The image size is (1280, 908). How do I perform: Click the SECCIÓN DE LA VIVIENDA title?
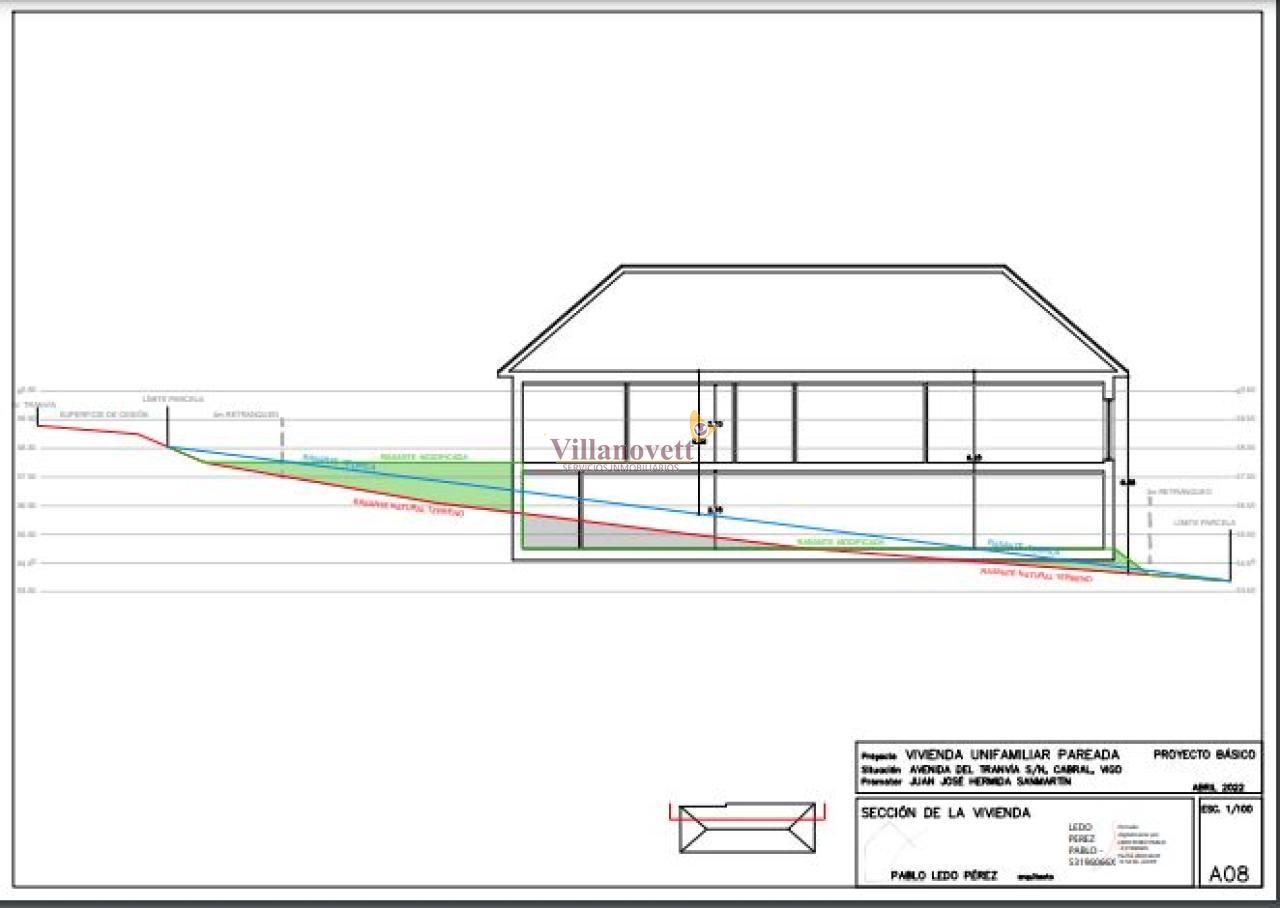click(945, 813)
